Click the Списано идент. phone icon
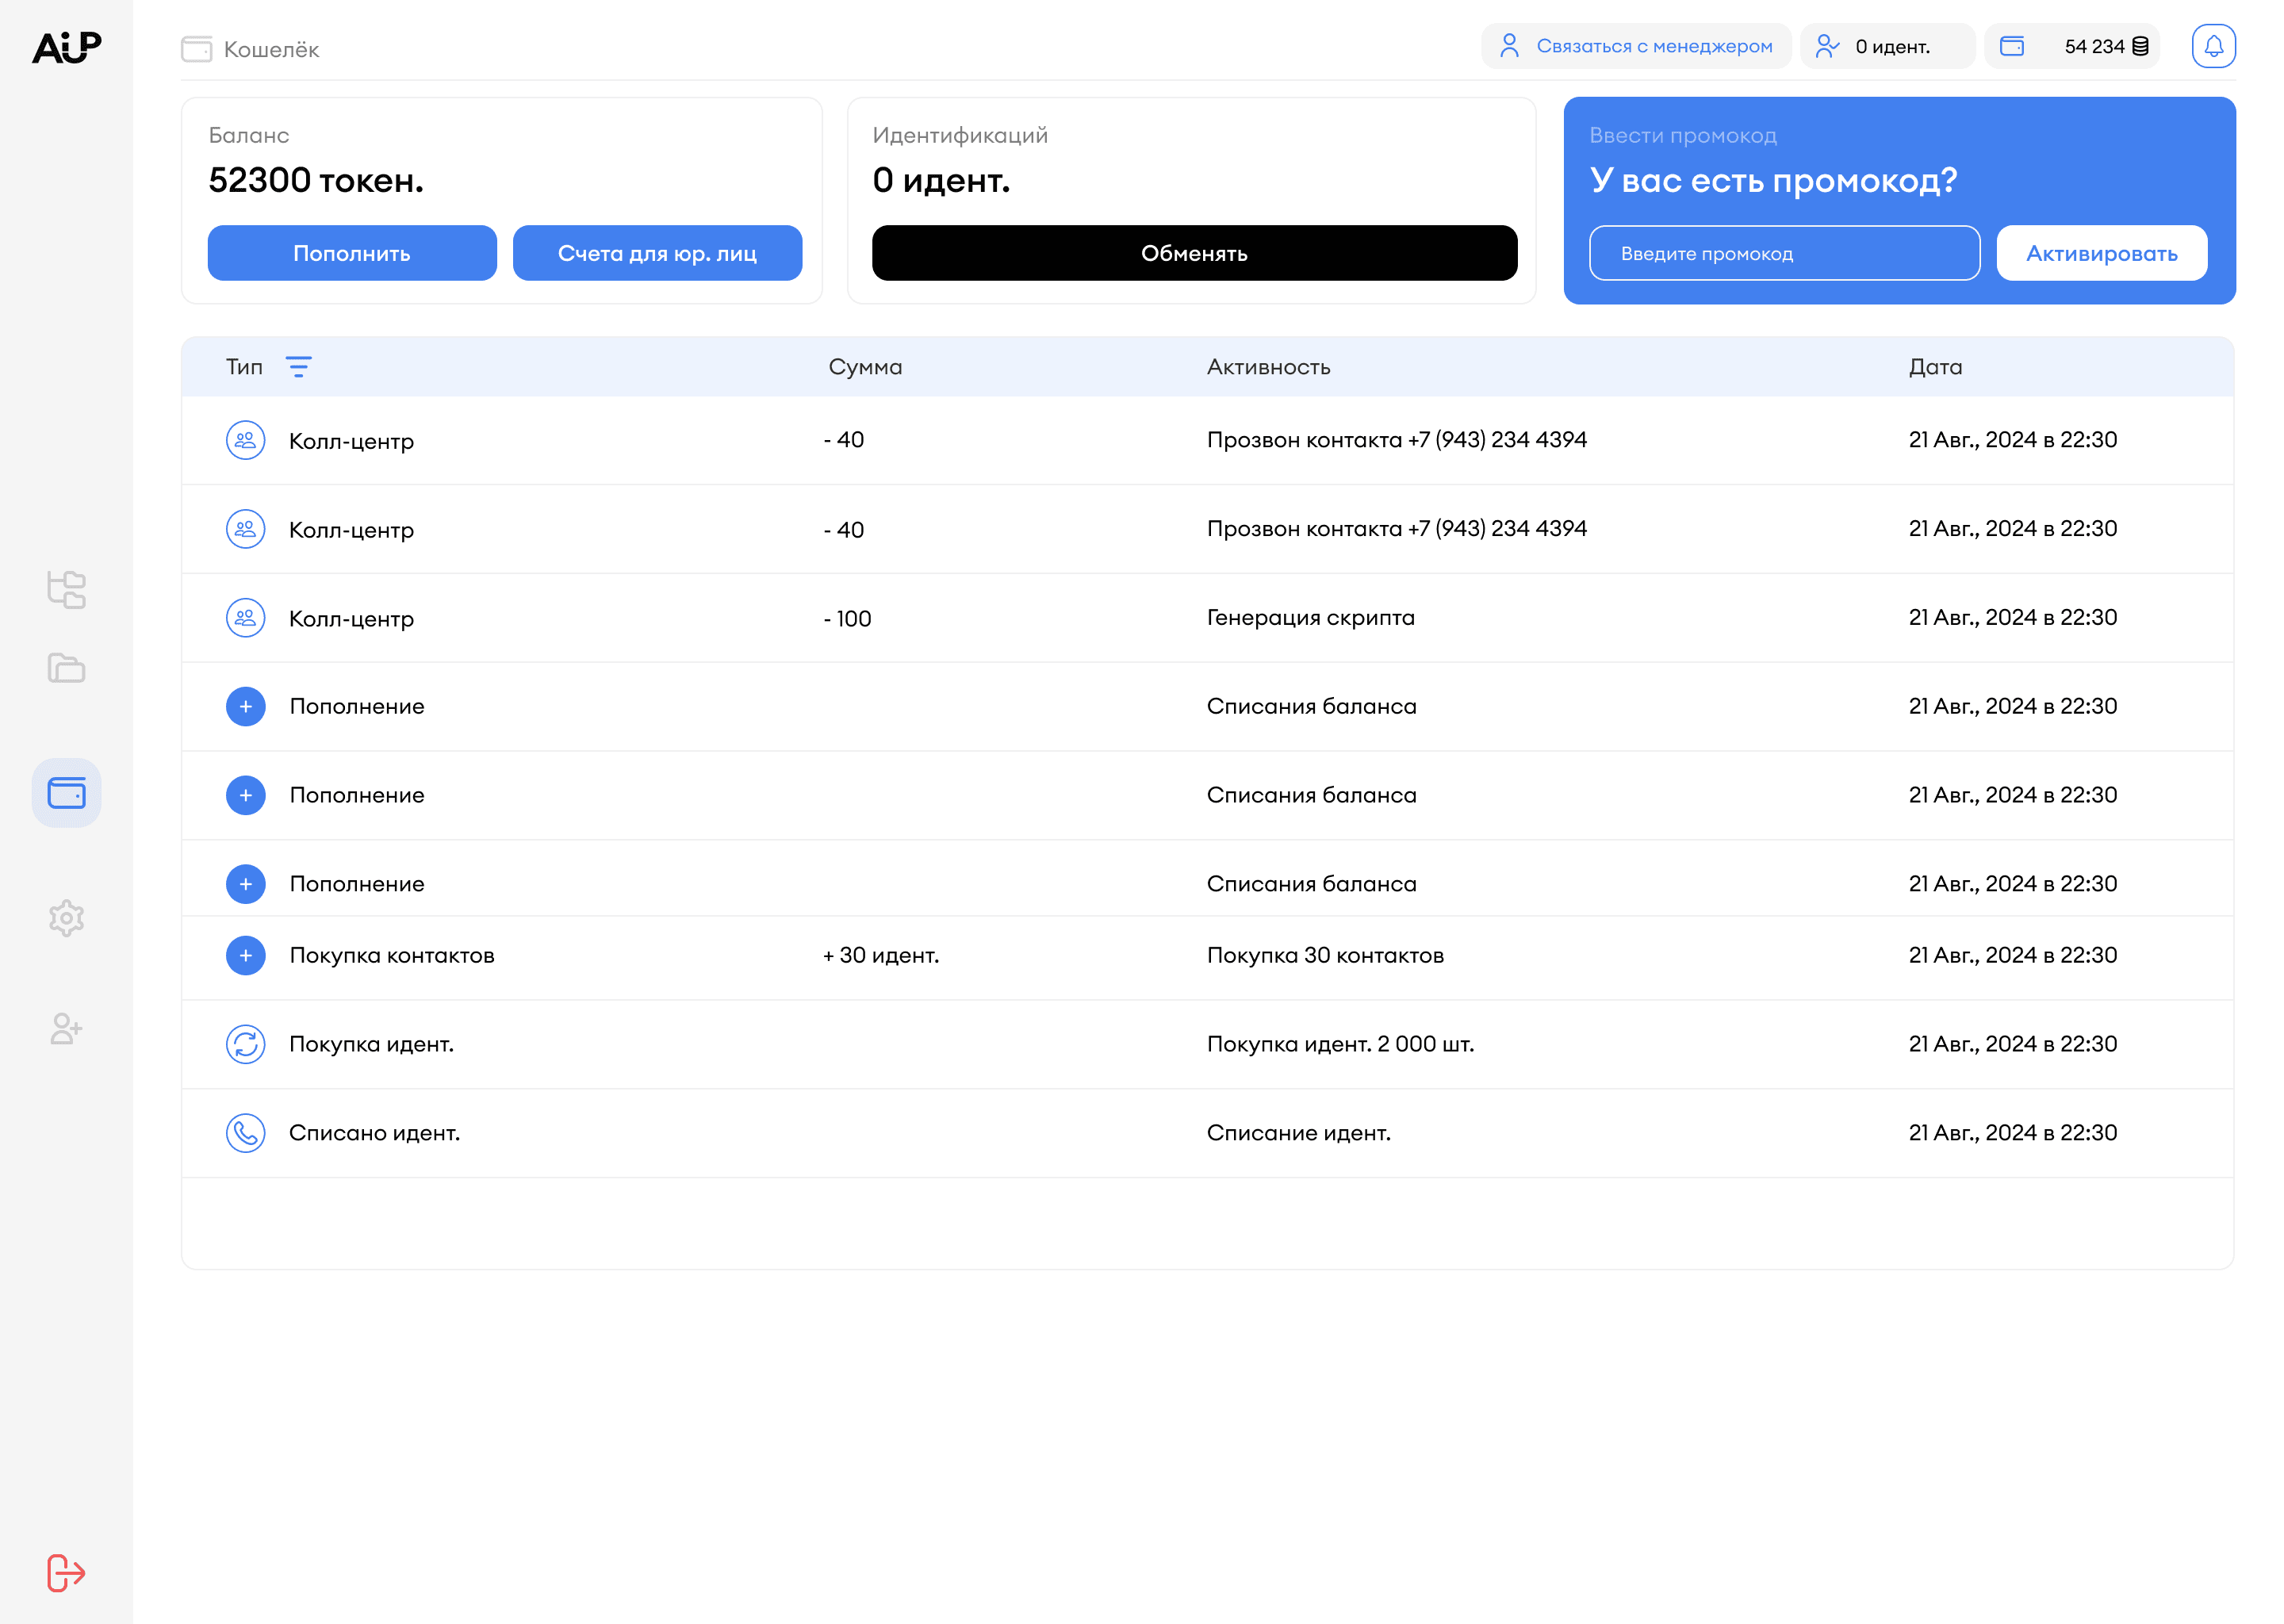The width and height of the screenshot is (2284, 1624). [245, 1133]
